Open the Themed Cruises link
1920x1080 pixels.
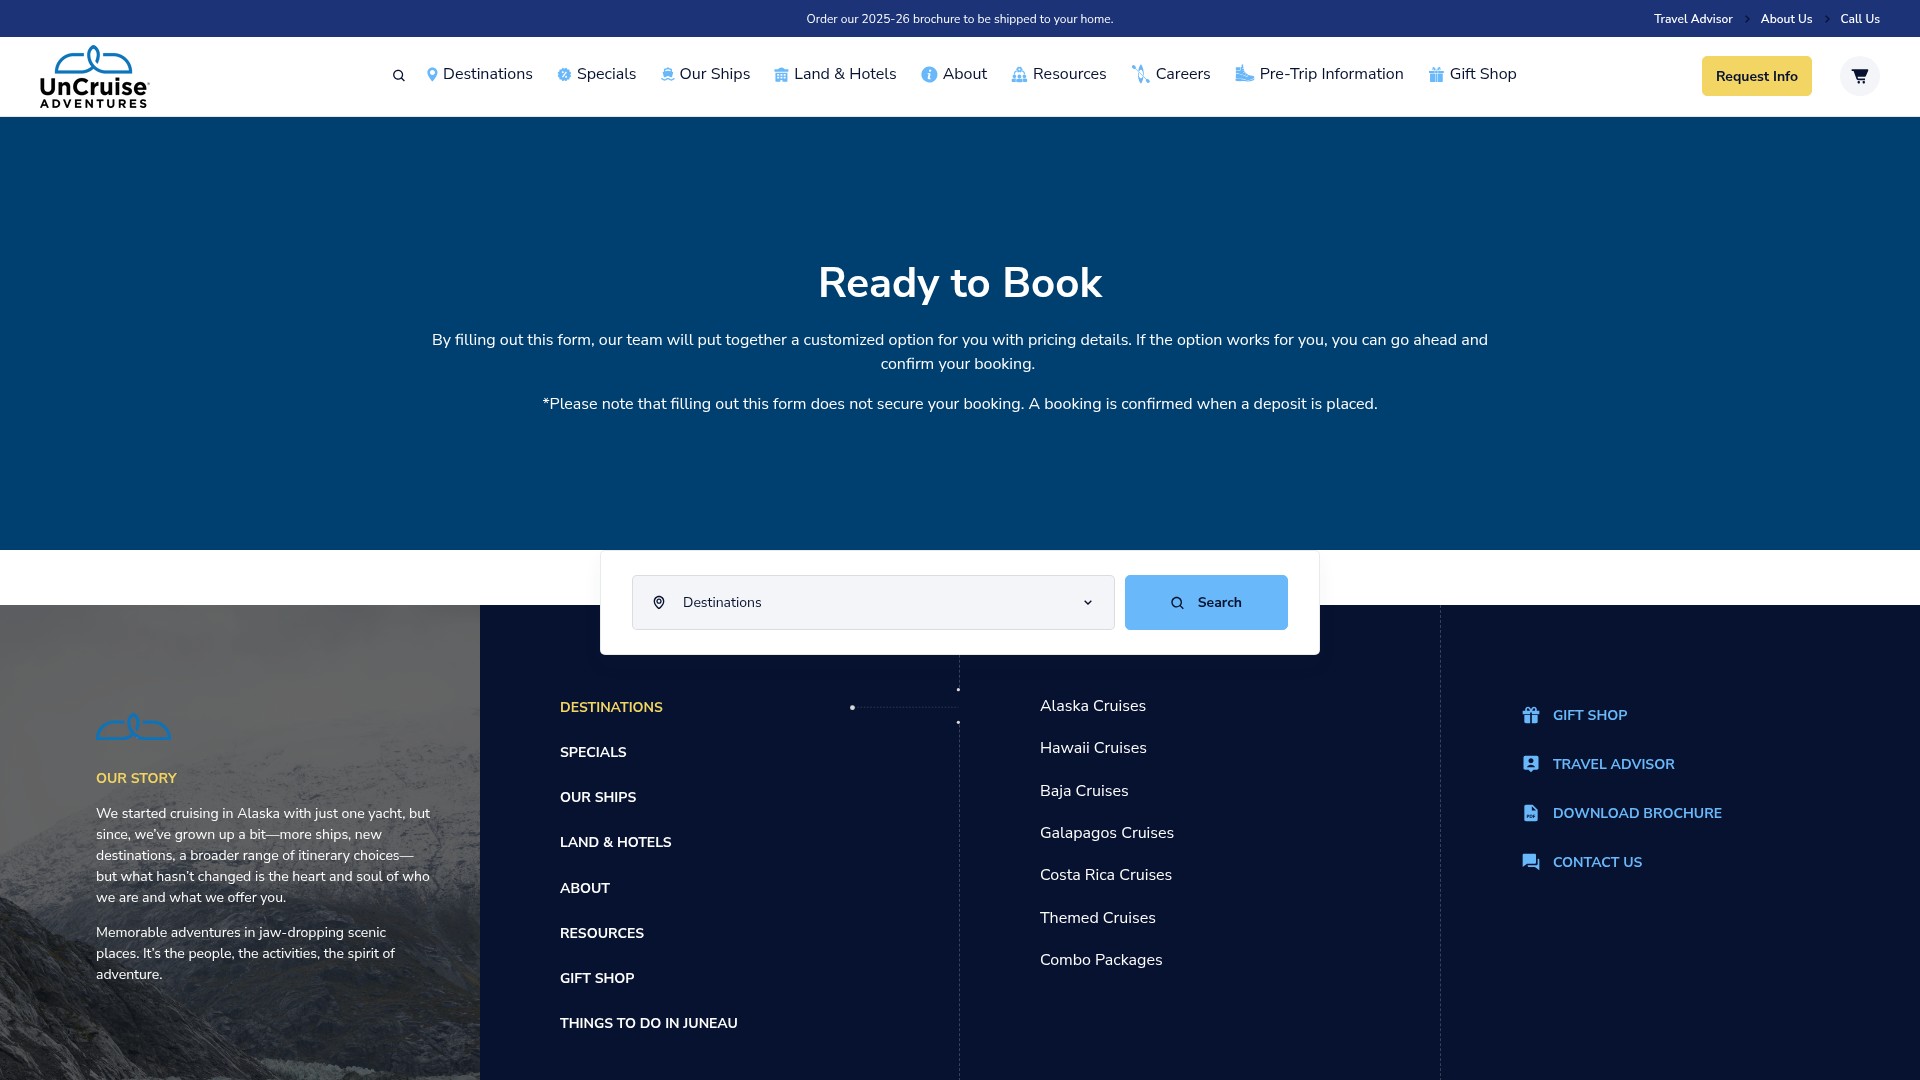pos(1098,918)
